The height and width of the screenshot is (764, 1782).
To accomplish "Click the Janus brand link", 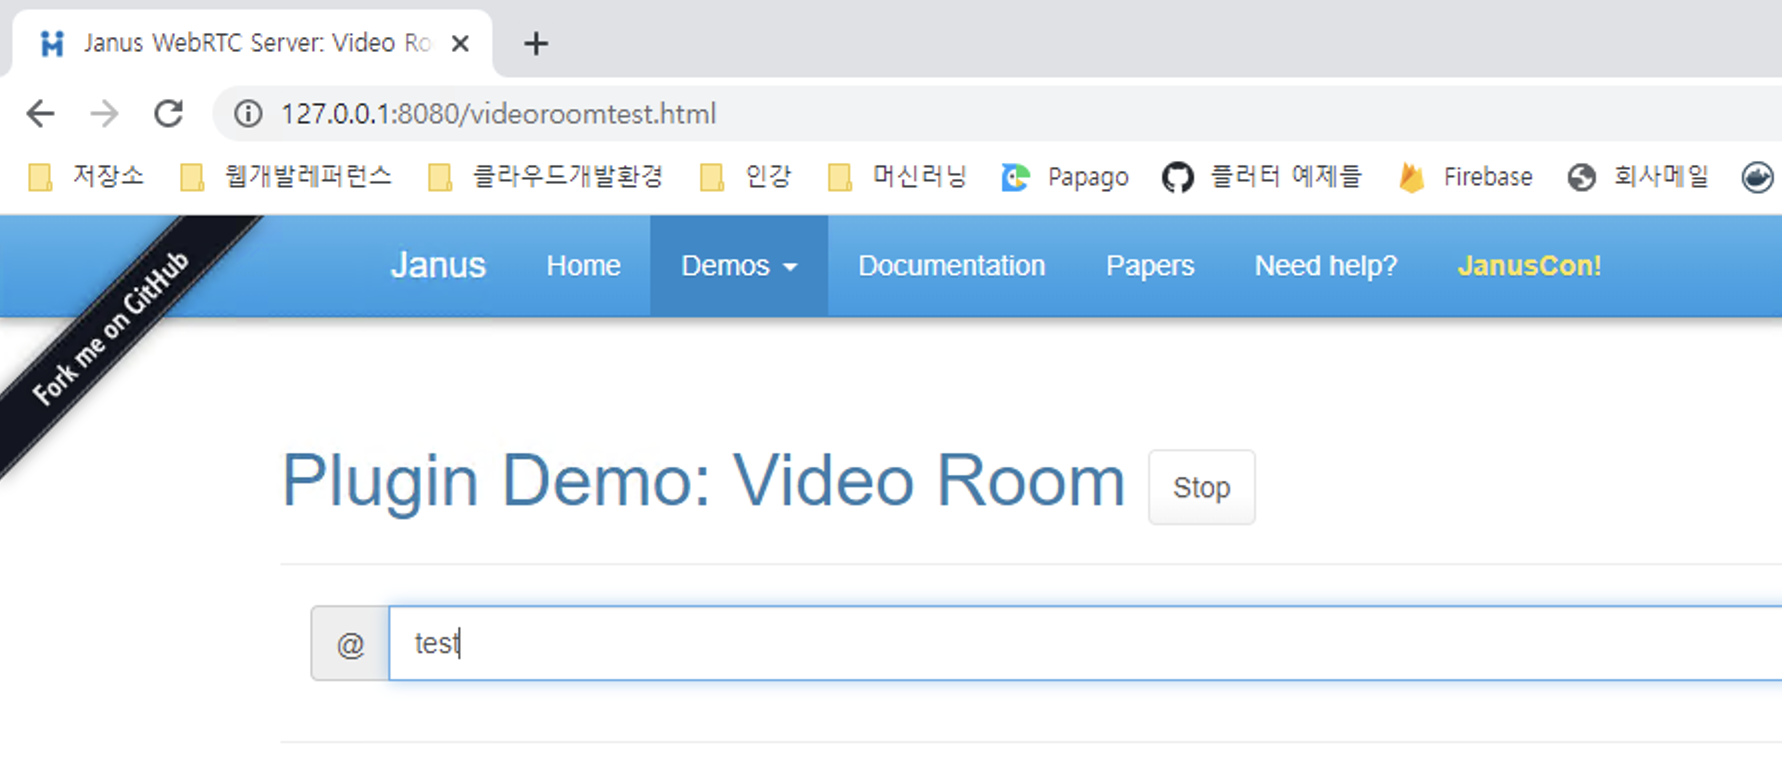I will pos(438,265).
